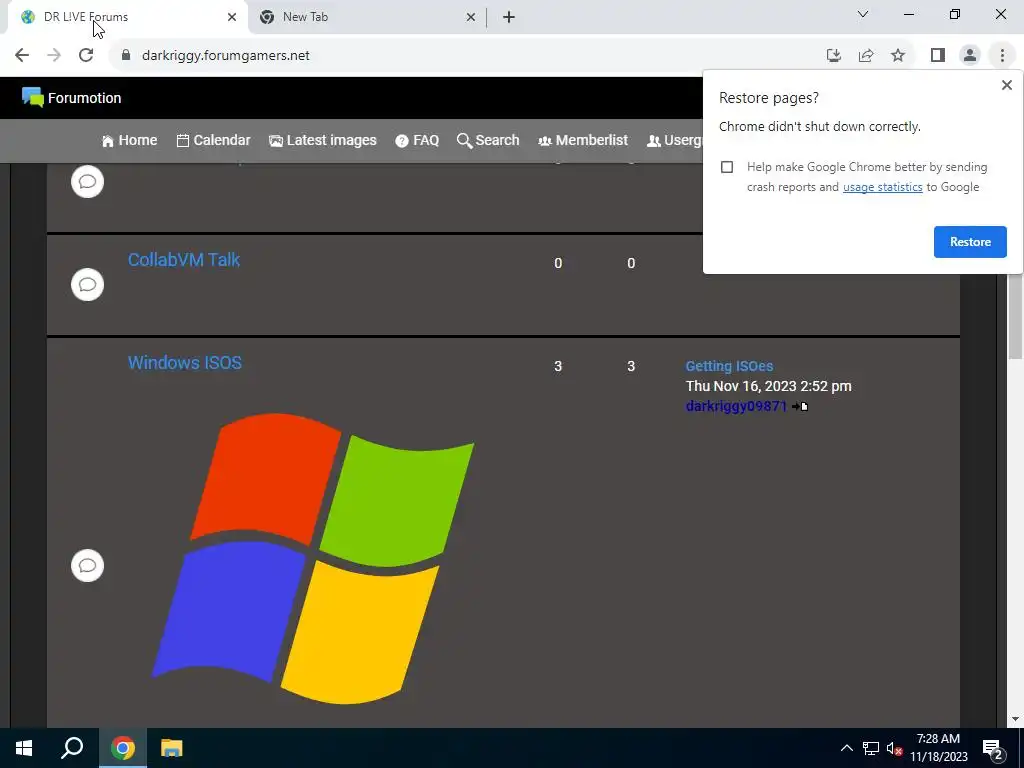1024x768 pixels.
Task: Open the usage statistics link
Action: [x=882, y=187]
